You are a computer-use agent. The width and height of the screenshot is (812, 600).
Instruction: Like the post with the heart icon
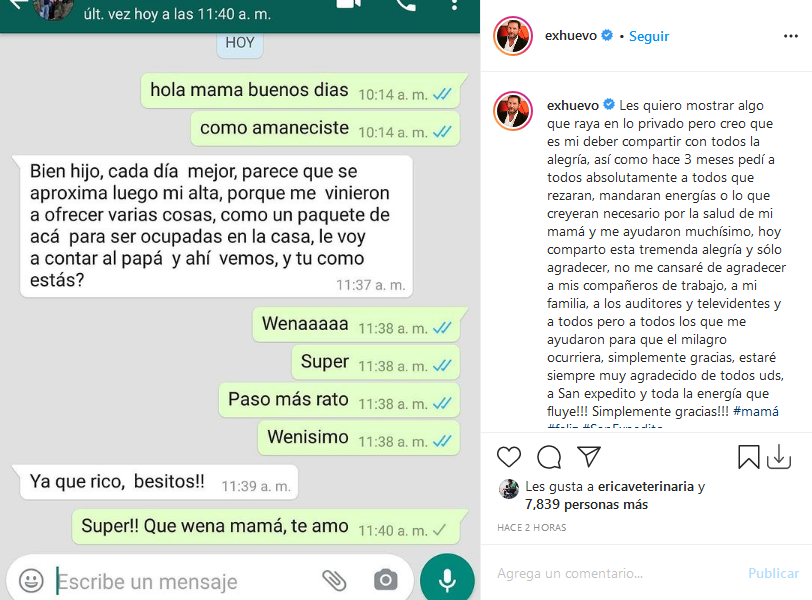click(509, 457)
